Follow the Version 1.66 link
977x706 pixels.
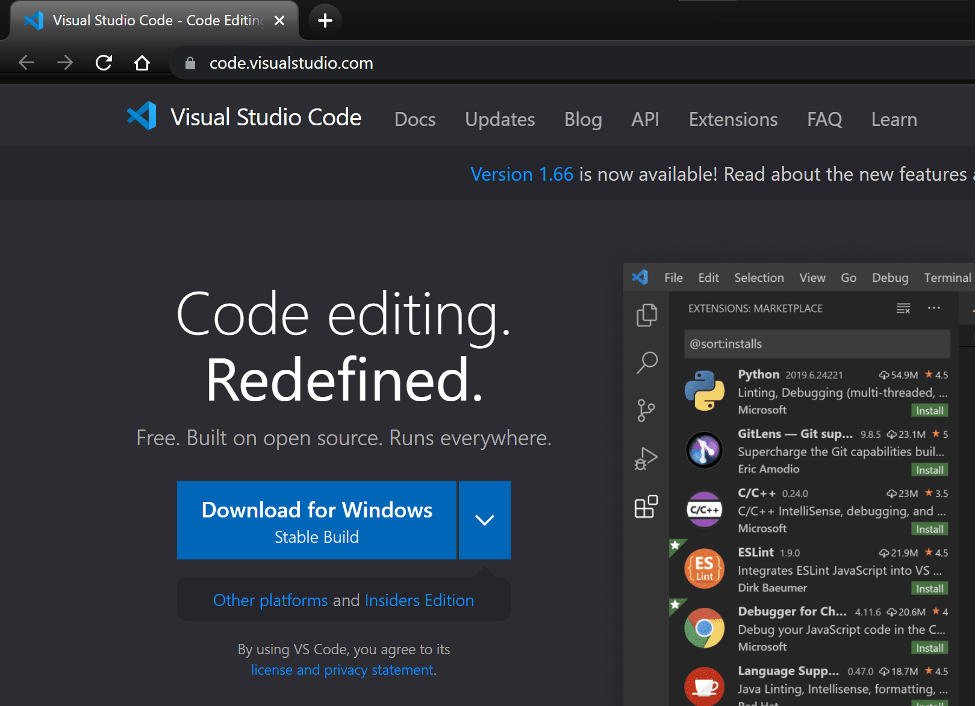[522, 174]
